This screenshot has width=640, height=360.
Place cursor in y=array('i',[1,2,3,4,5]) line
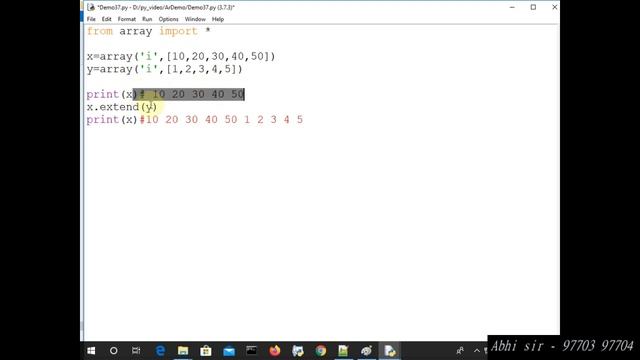[x=164, y=69]
